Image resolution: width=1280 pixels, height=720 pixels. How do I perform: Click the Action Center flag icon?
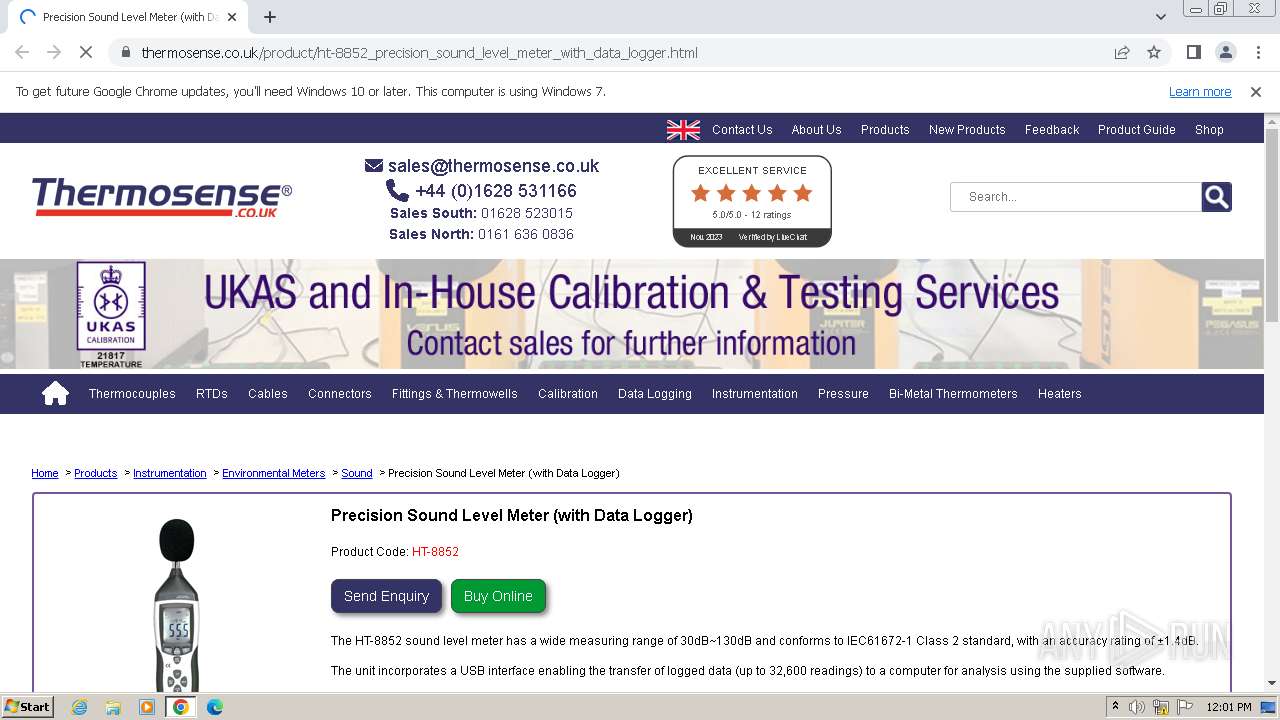(x=1185, y=707)
